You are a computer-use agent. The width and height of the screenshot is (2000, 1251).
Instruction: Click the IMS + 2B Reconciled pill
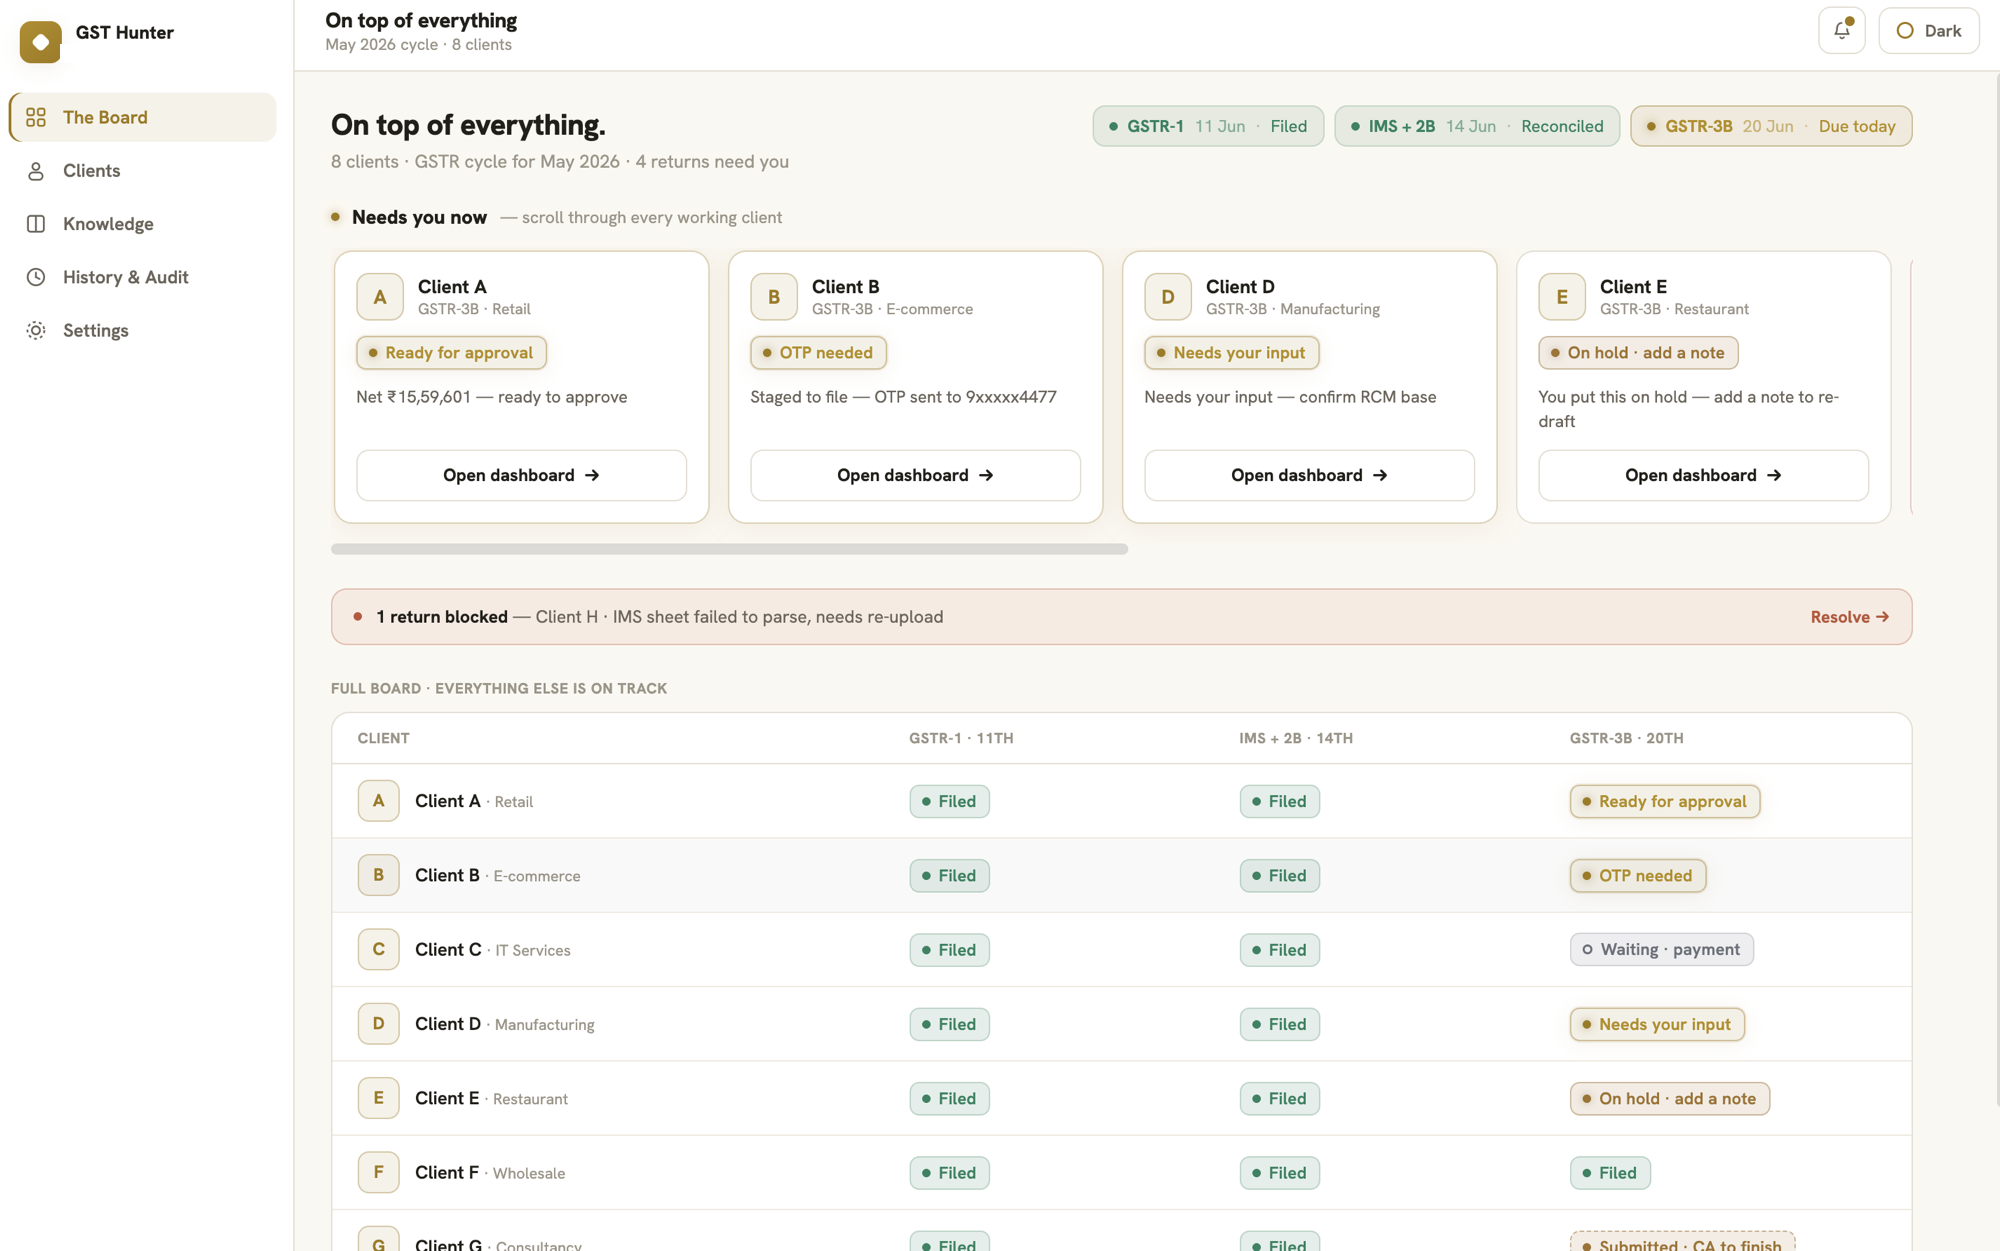[x=1476, y=126]
